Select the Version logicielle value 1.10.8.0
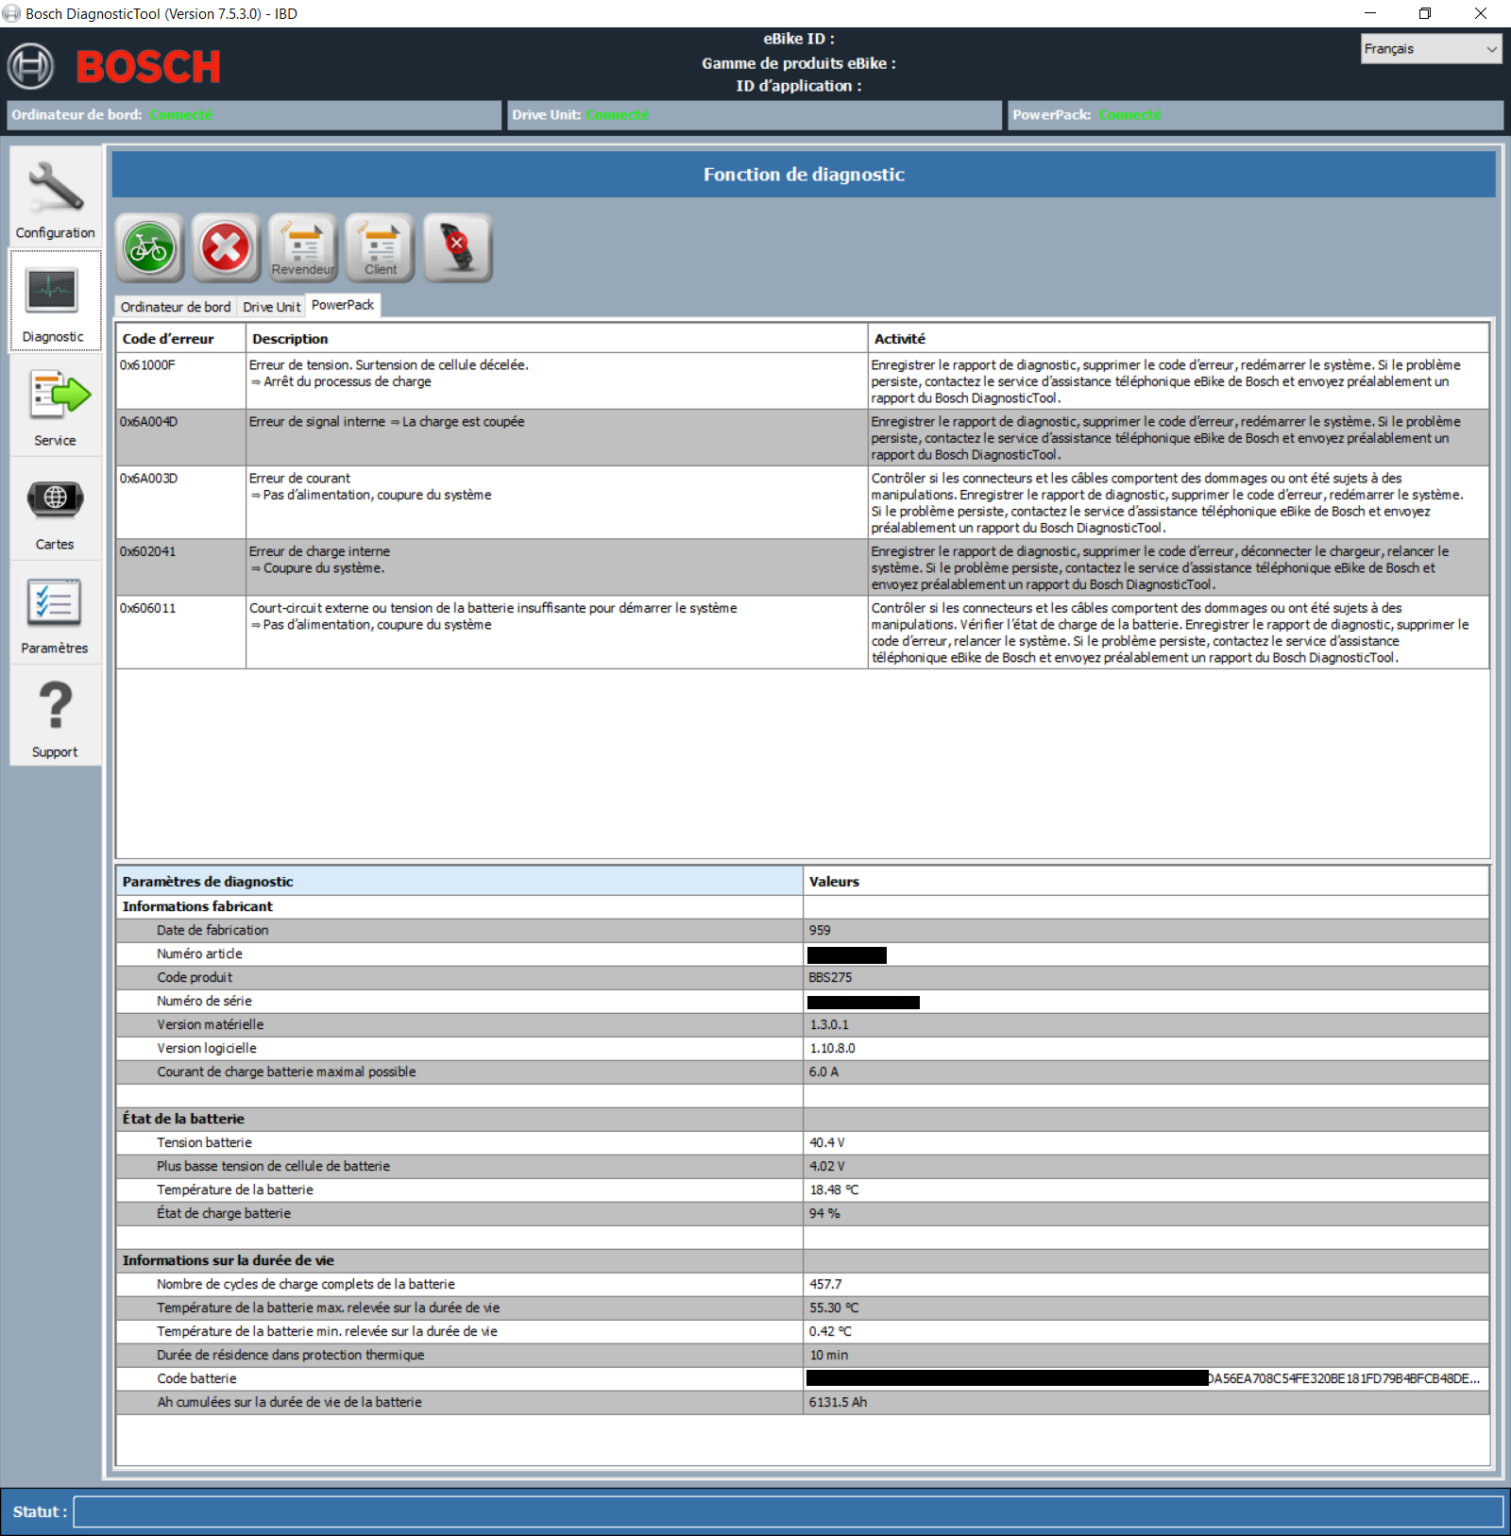Viewport: 1511px width, 1536px height. point(832,1048)
